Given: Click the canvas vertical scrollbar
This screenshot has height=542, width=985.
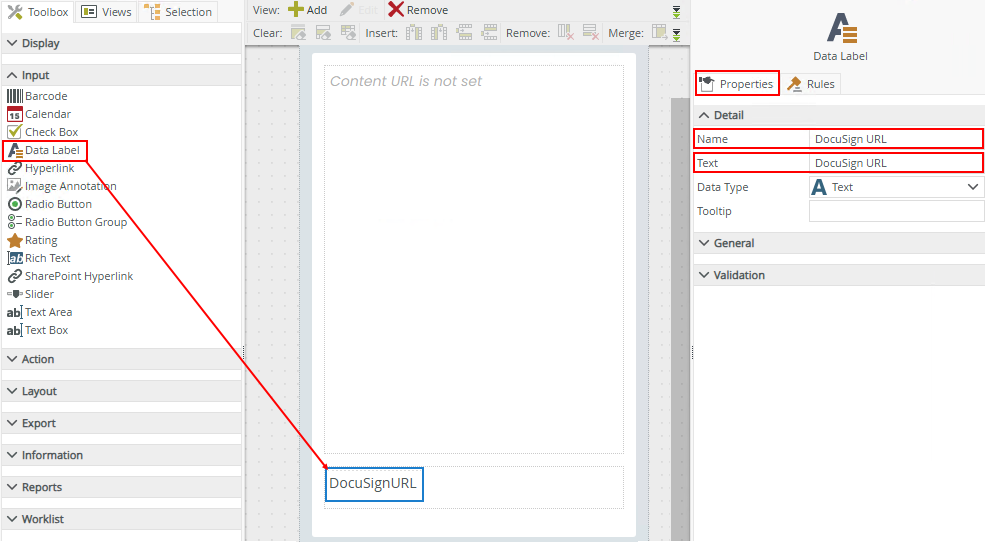Looking at the screenshot, I should coord(680,317).
